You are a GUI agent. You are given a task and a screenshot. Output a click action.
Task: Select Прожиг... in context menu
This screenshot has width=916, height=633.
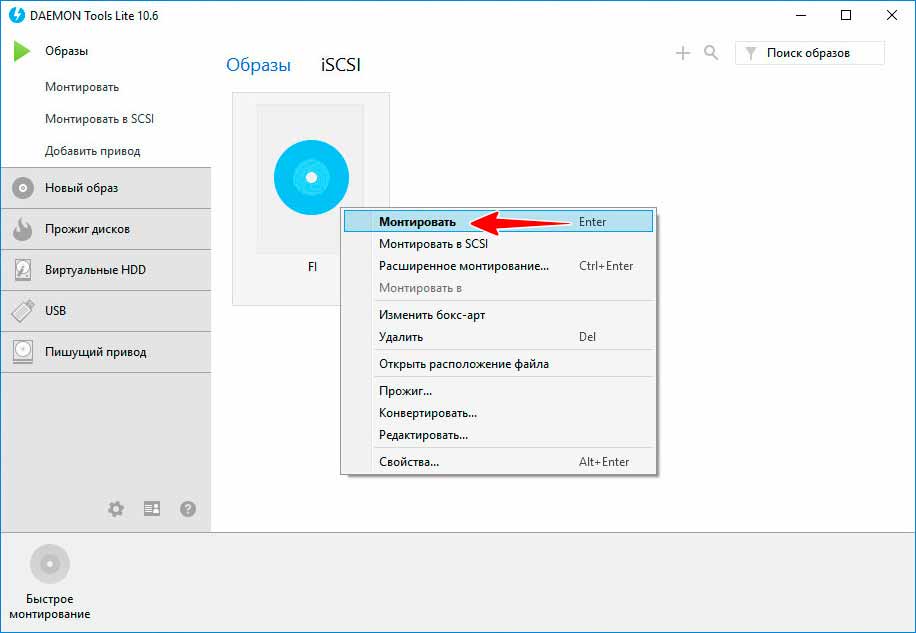498,391
